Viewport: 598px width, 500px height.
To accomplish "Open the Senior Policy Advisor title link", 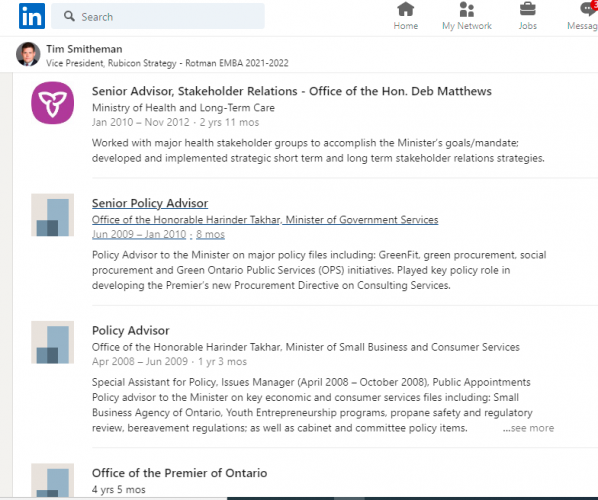I will (x=150, y=203).
